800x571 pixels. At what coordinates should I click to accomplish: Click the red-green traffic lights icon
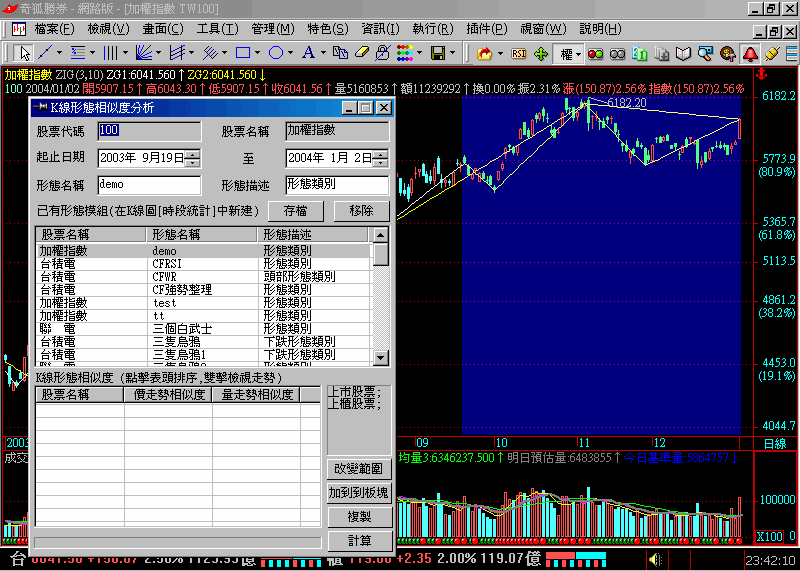pyautogui.click(x=595, y=54)
